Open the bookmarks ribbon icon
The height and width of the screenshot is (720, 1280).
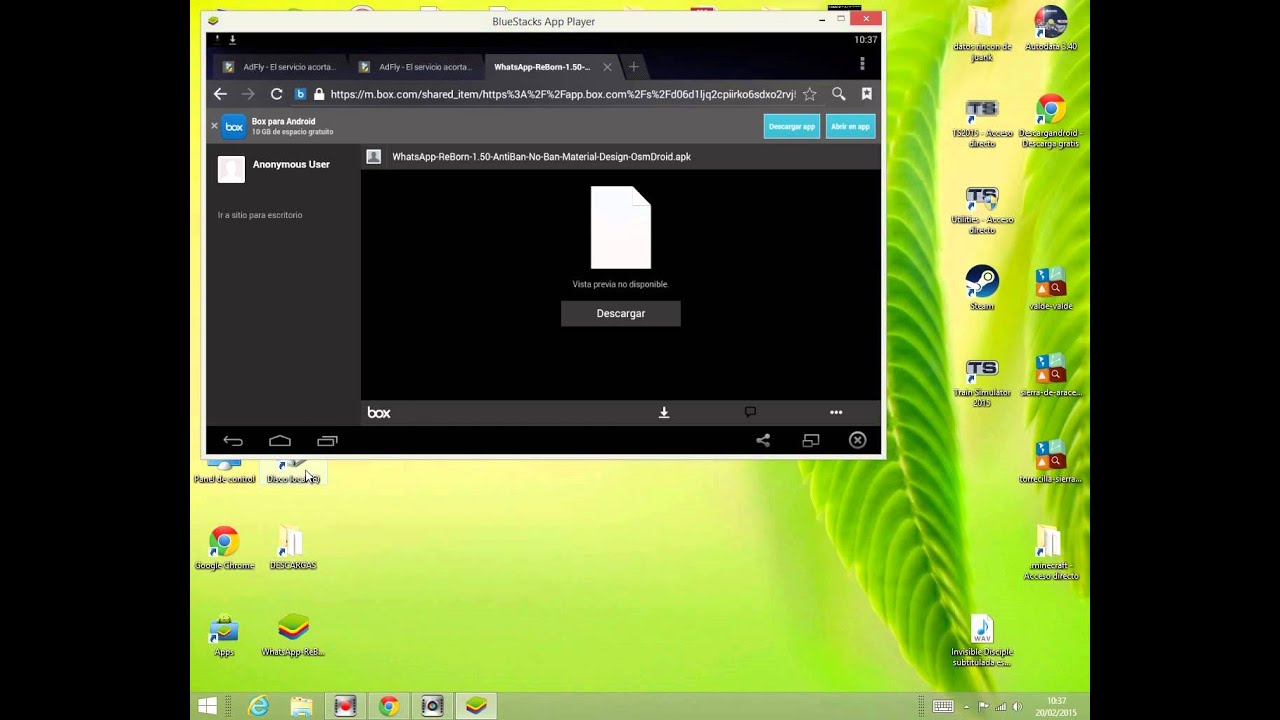[x=867, y=94]
